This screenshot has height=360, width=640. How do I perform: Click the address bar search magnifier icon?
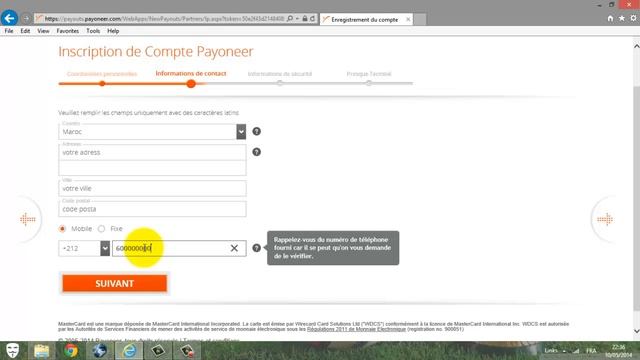(290, 19)
